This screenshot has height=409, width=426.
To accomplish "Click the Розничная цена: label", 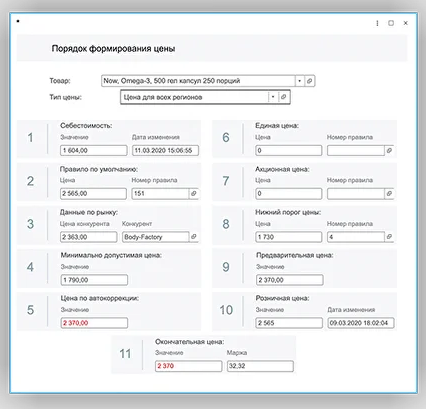I will (282, 298).
